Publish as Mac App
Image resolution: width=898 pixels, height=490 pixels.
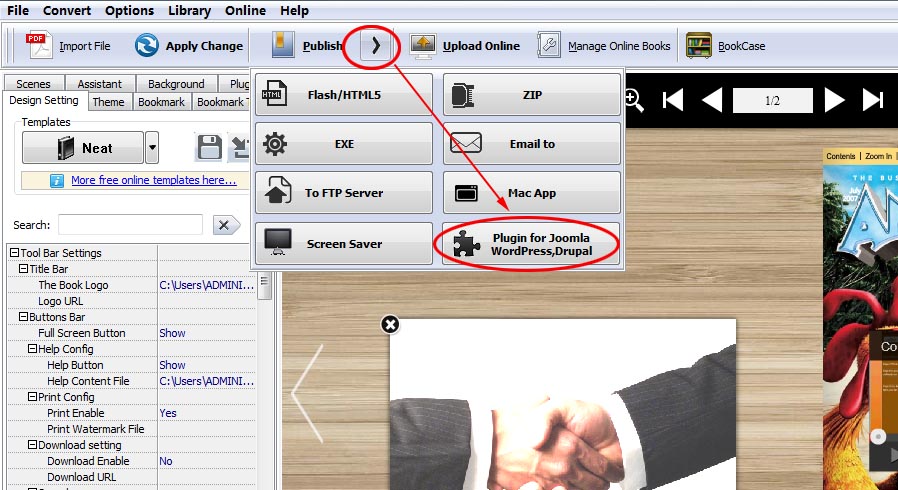[531, 193]
